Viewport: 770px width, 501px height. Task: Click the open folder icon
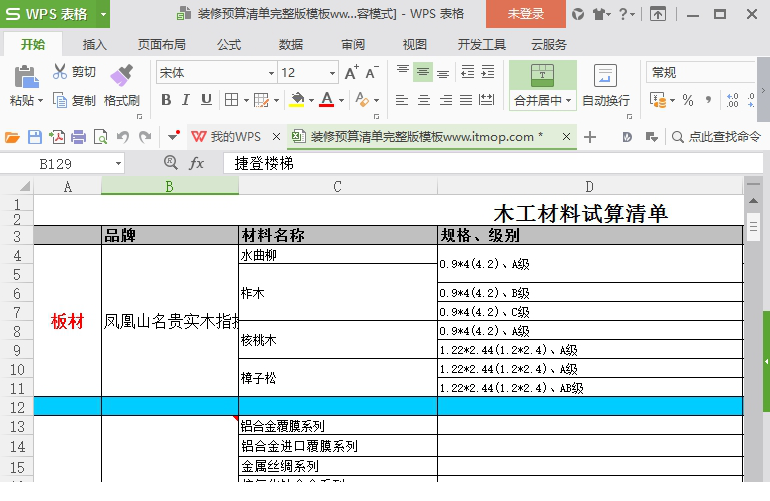click(x=12, y=137)
